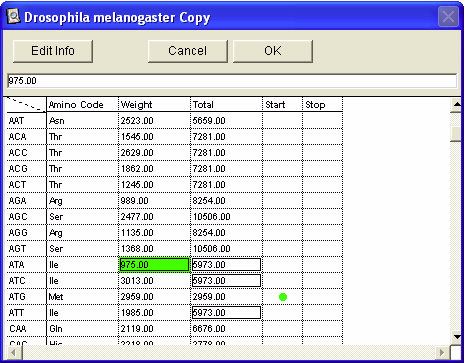This screenshot has width=465, height=363.
Task: Click the AGG weight cell 1135.00
Action: tap(154, 233)
